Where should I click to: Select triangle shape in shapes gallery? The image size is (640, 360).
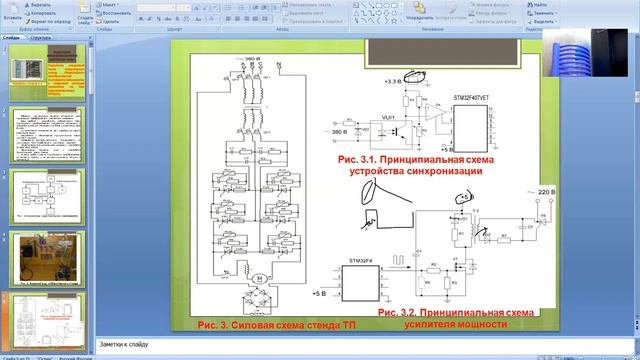356,13
